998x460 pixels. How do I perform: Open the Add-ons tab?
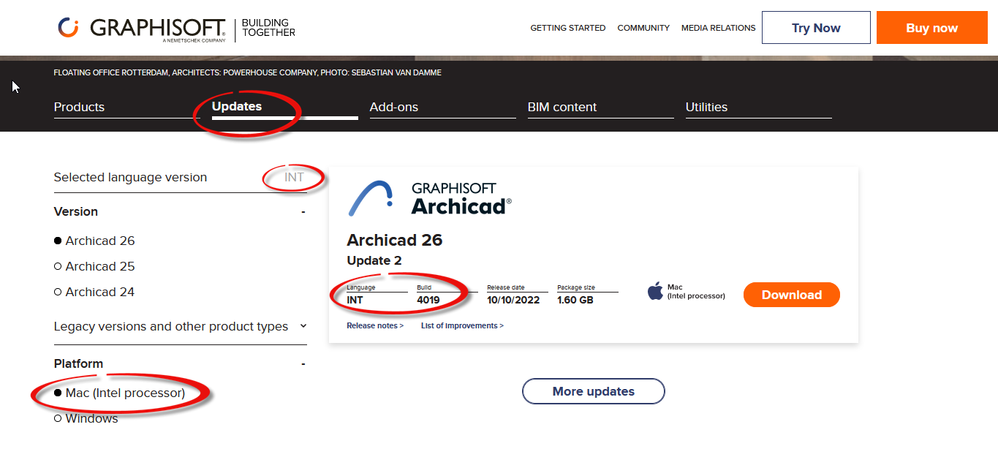442,108
